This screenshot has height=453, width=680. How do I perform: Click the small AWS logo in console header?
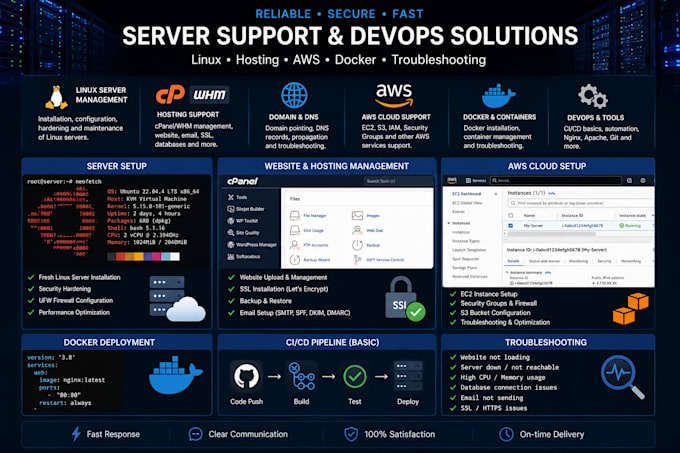click(x=452, y=180)
